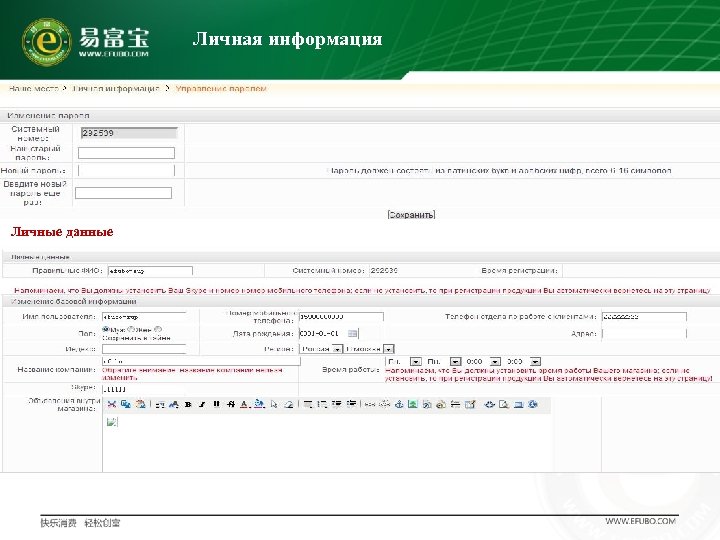This screenshot has height=540, width=720.
Task: Open the 'Россия' country dropdown in Регион
Action: point(321,349)
